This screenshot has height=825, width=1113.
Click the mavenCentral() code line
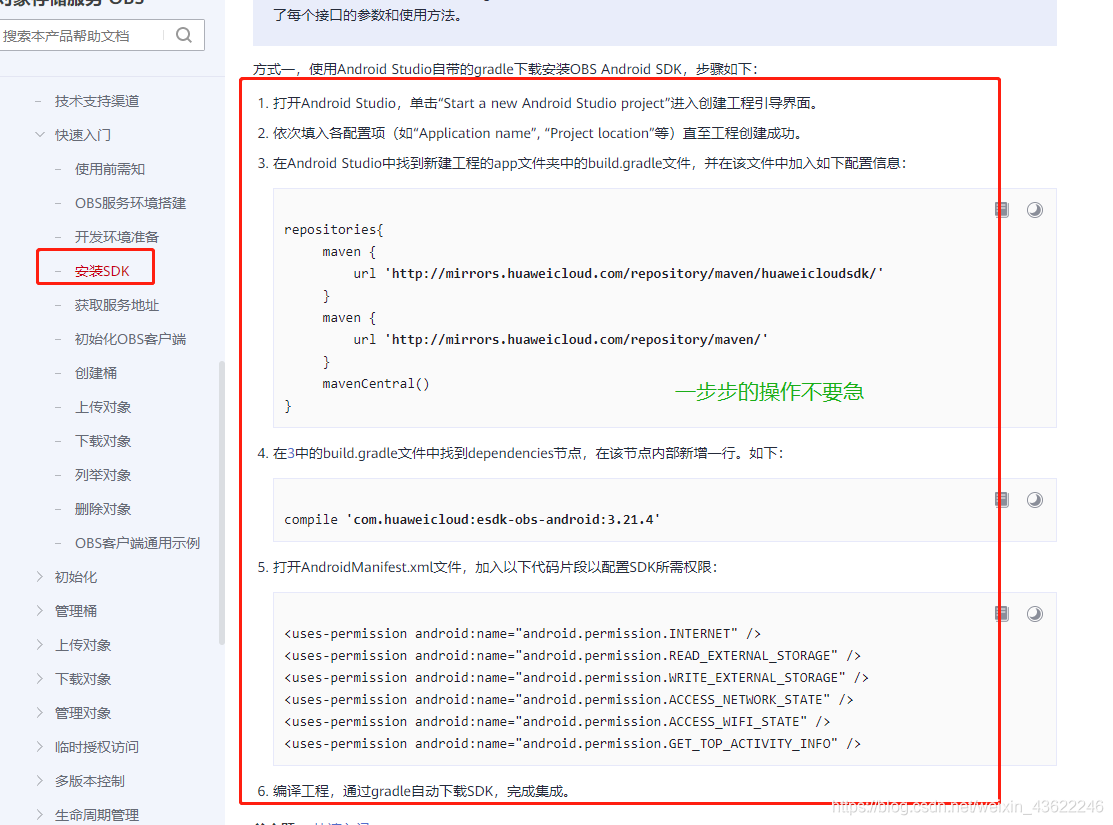point(375,383)
